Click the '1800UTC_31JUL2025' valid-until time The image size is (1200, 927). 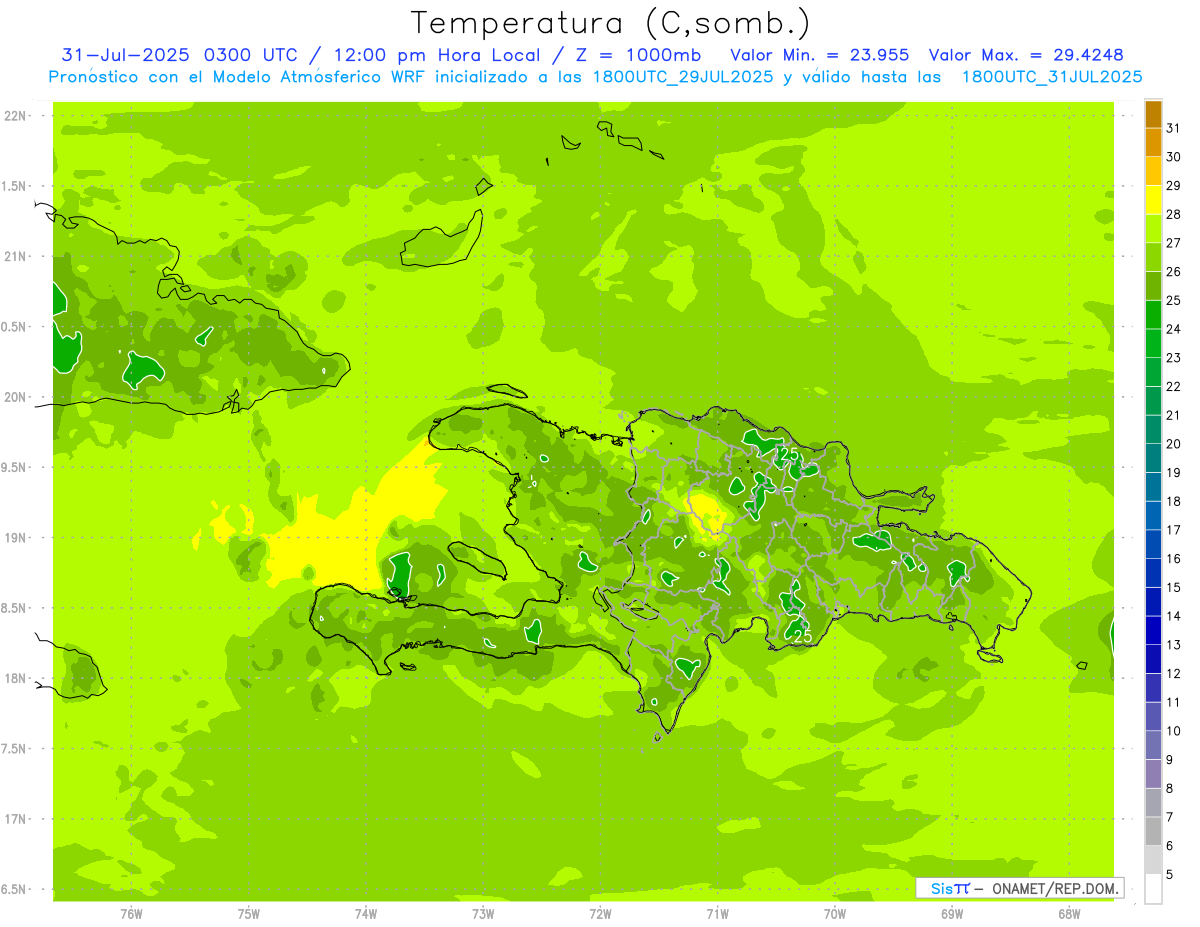point(1052,77)
